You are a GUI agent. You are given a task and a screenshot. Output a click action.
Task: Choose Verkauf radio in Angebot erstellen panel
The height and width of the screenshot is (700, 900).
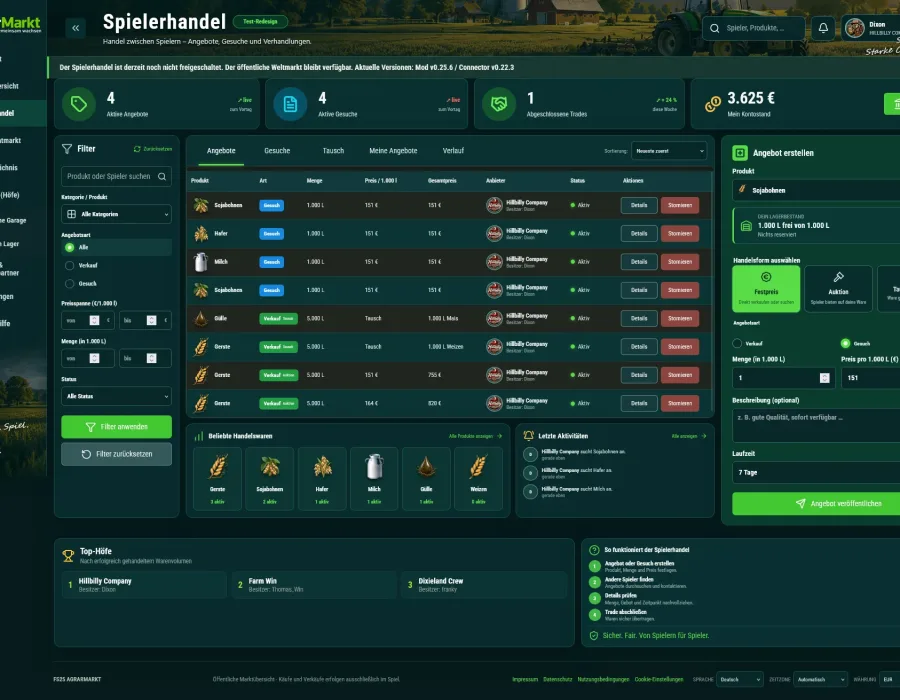[738, 343]
